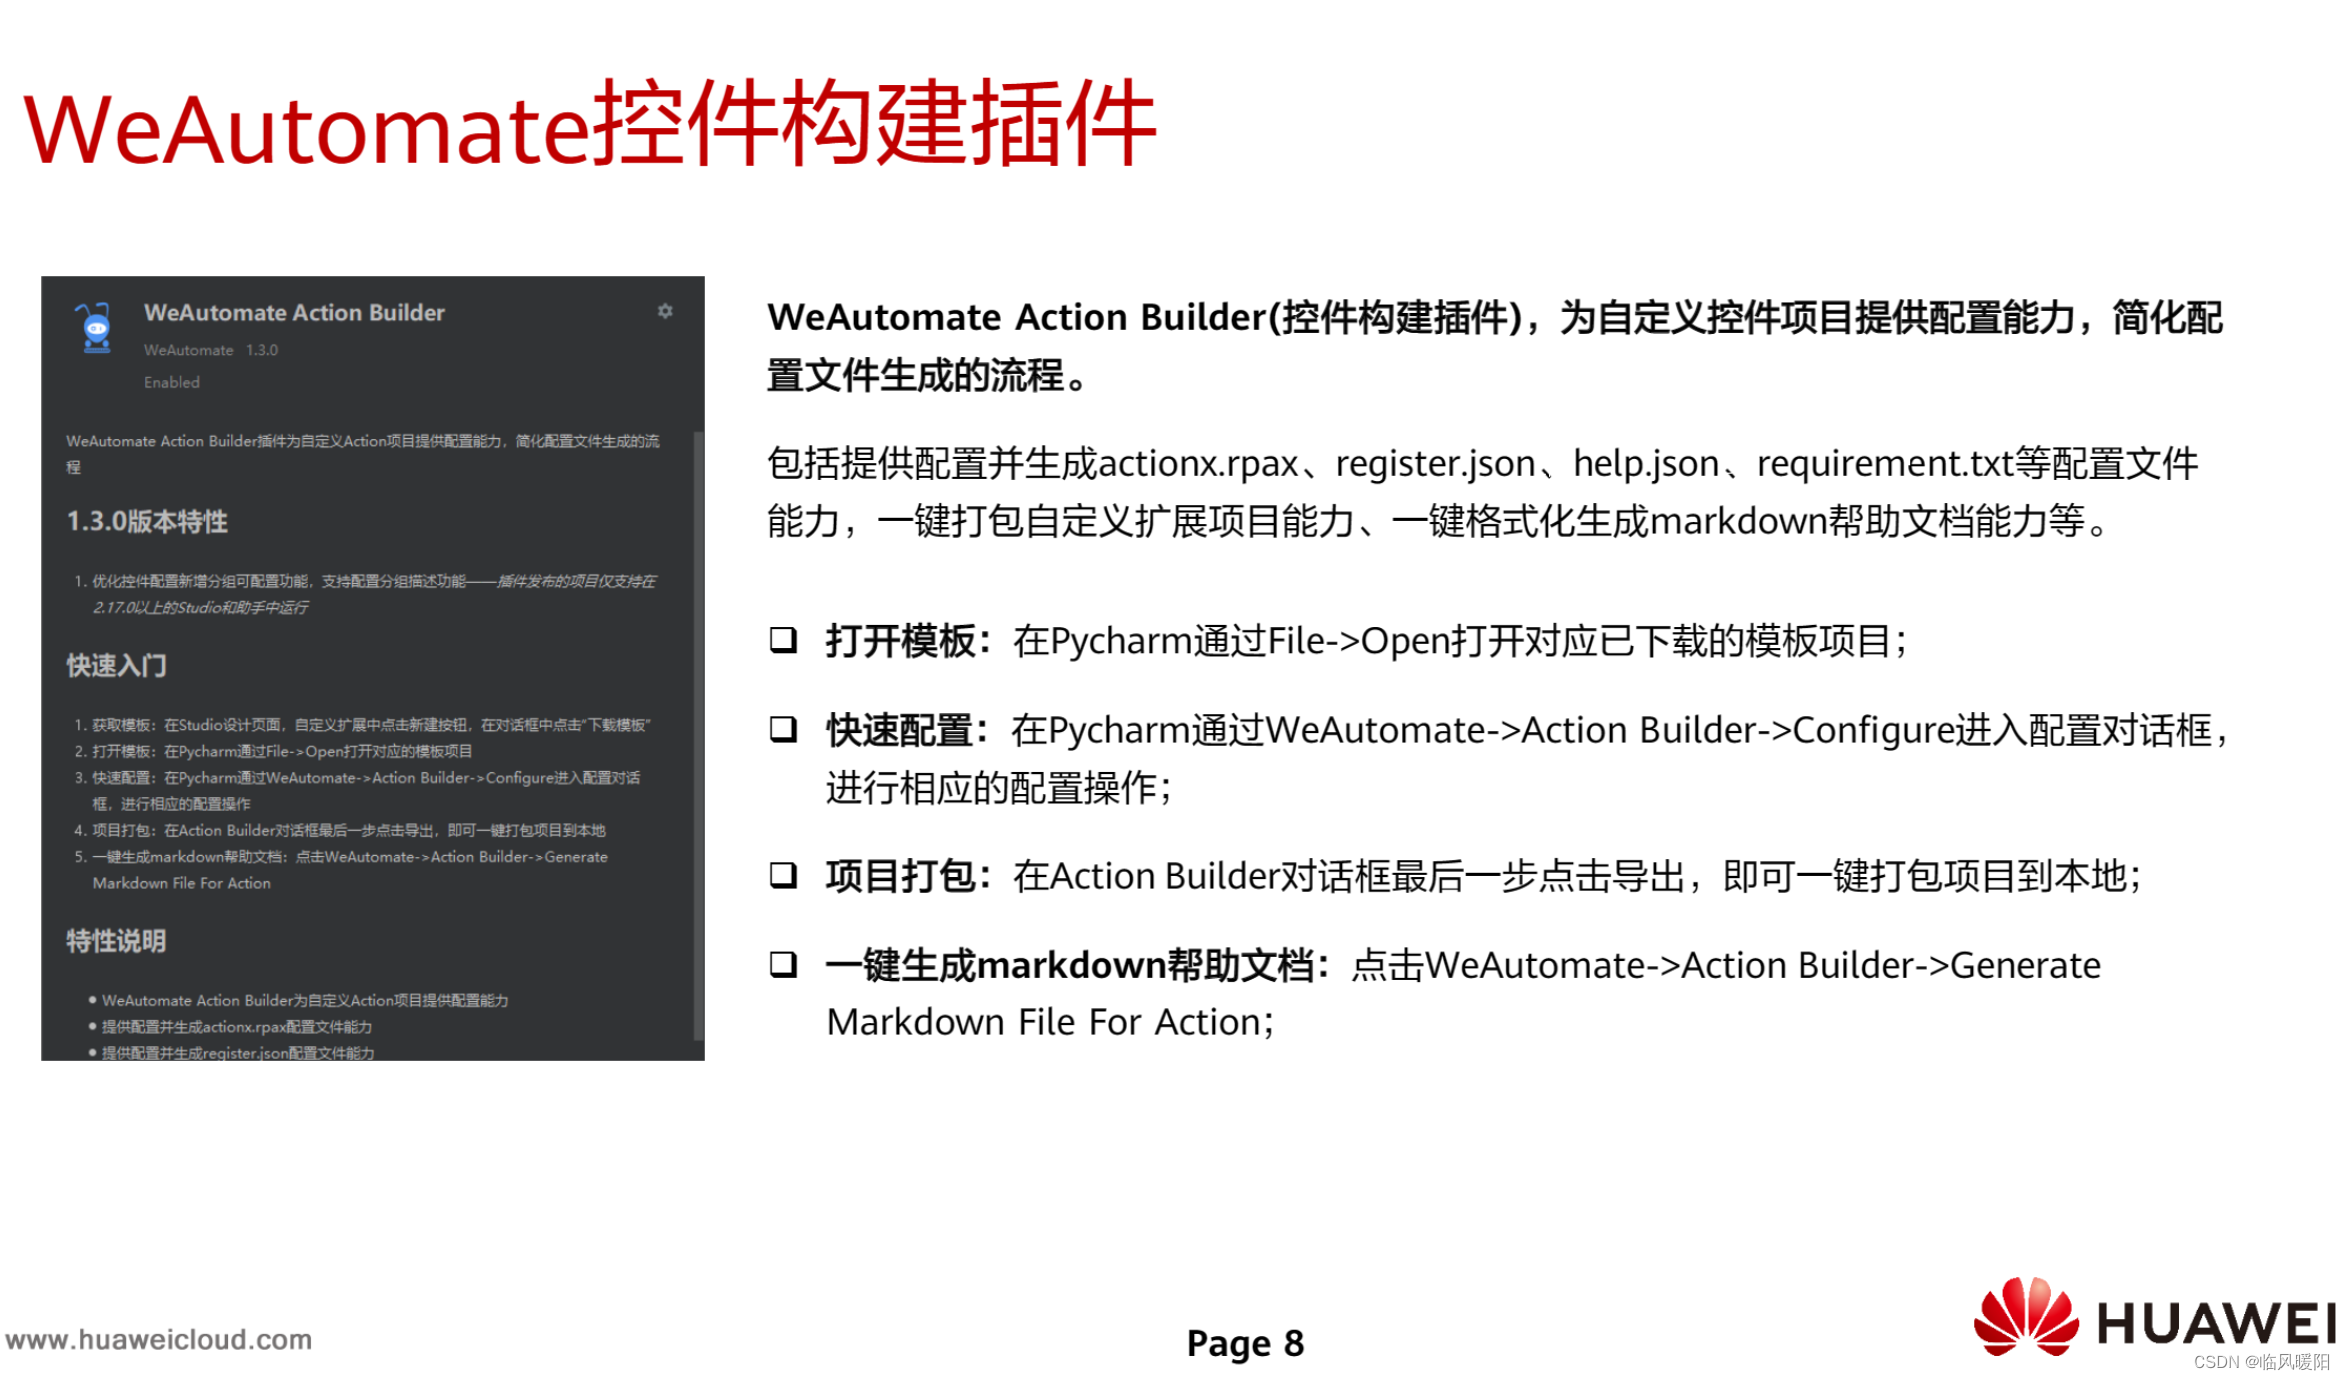Check the 快速配置 bullet box

[783, 729]
